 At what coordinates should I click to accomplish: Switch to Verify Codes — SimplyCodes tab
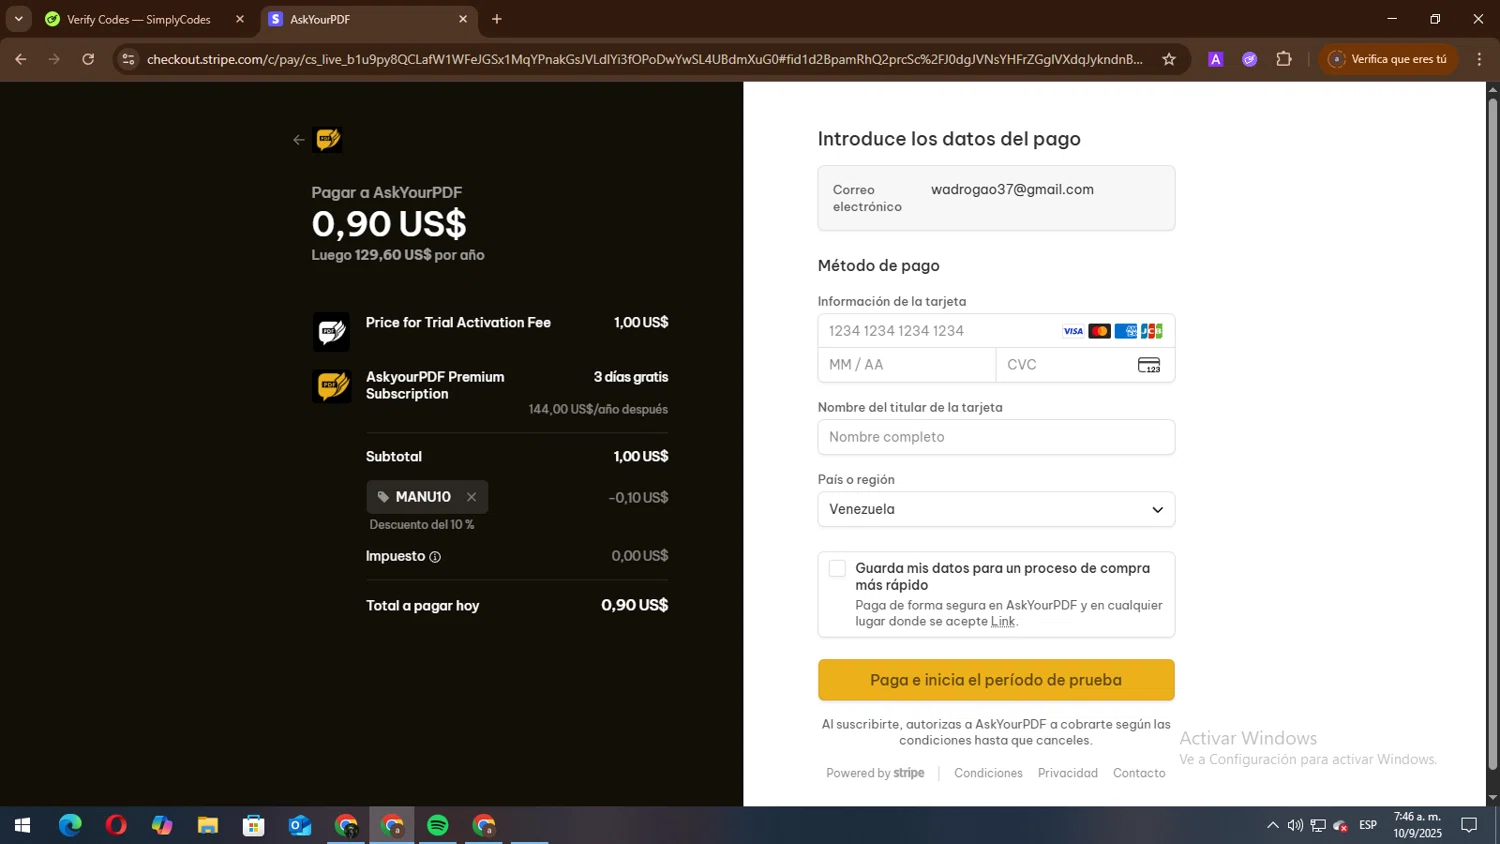[x=138, y=19]
